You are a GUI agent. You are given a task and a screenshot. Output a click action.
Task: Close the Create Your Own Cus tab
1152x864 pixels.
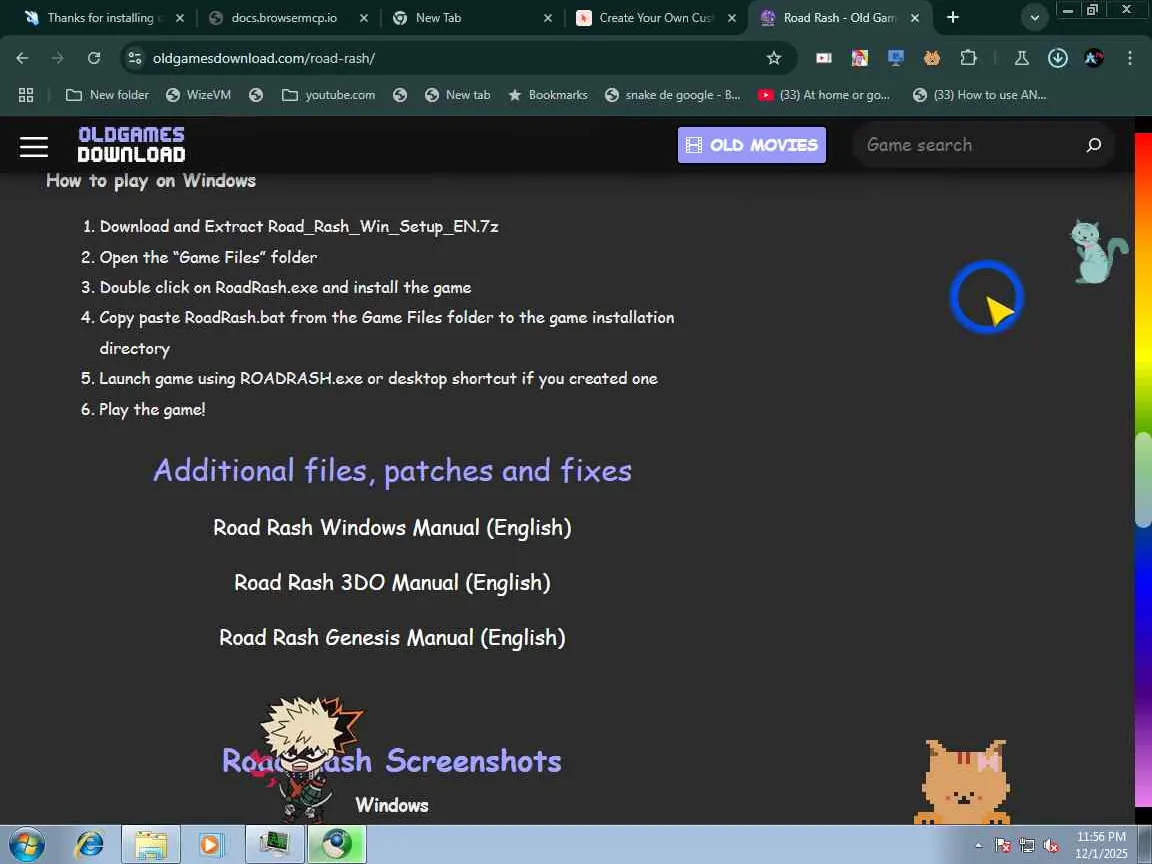(732, 18)
